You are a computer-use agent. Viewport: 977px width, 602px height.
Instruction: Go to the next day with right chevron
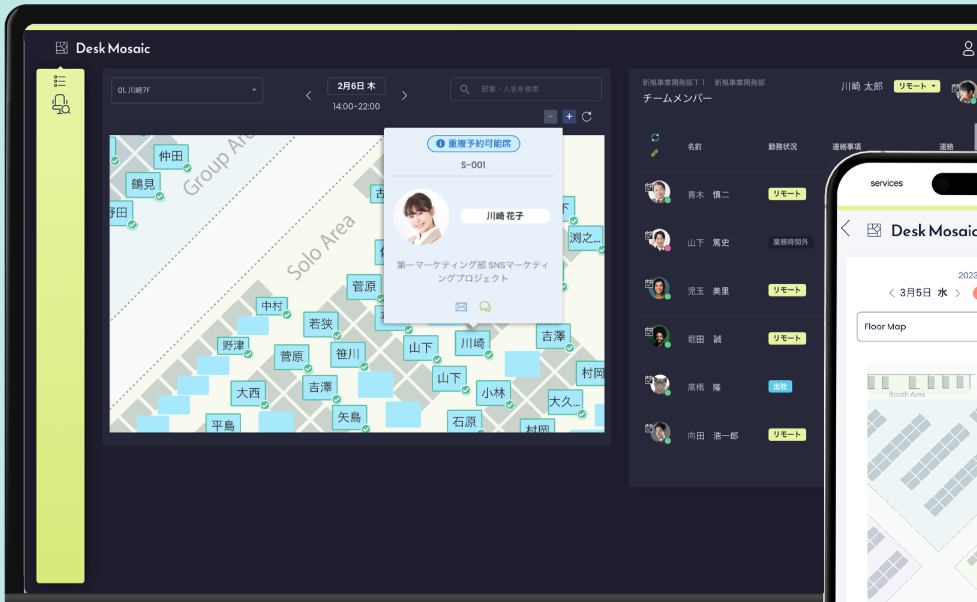pos(404,96)
